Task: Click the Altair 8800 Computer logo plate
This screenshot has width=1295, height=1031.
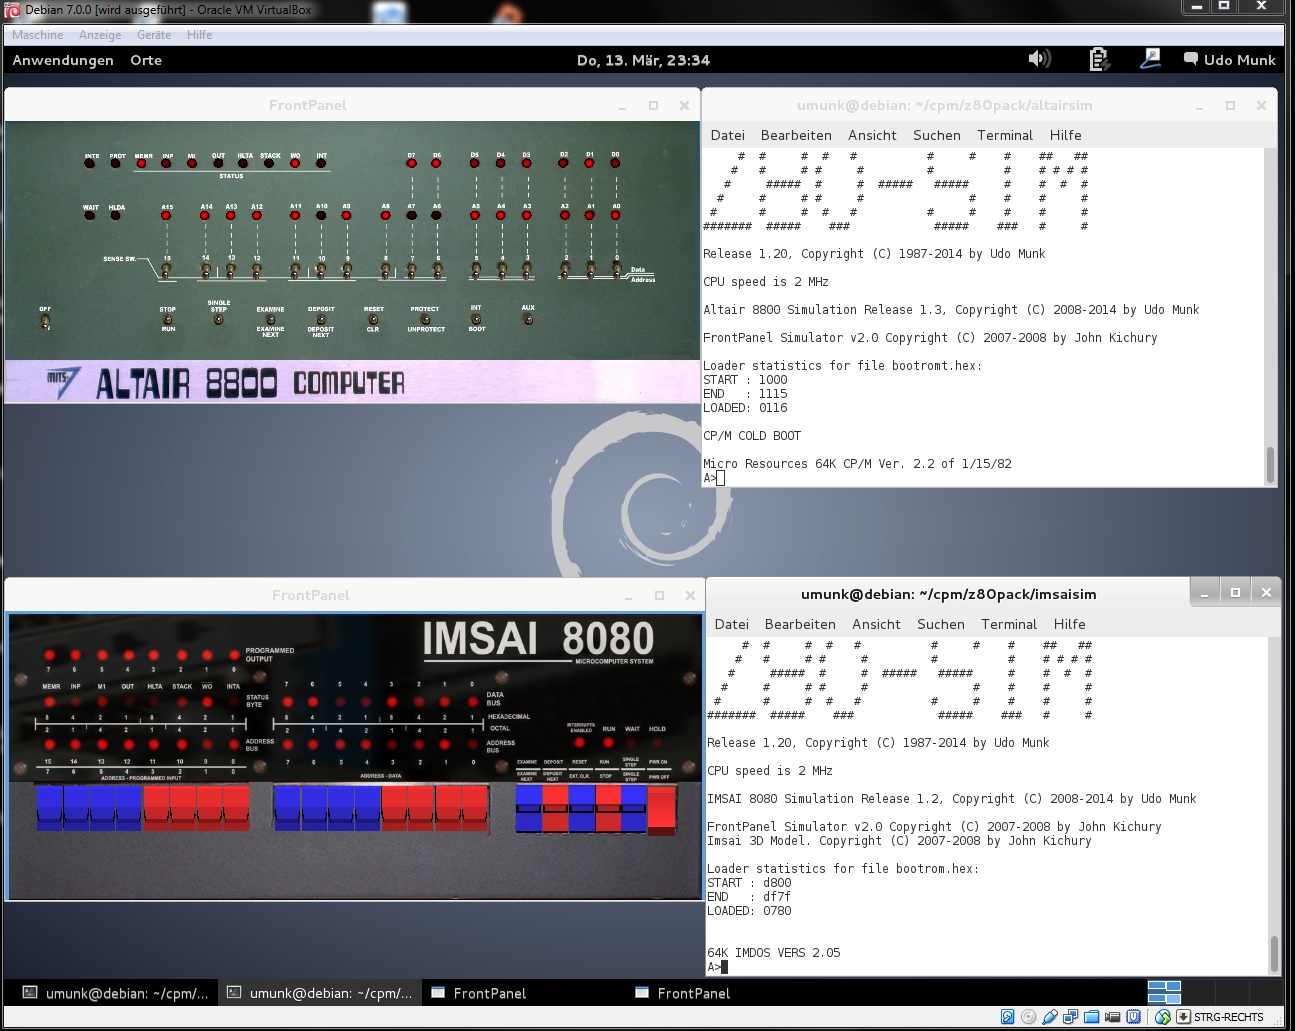Action: point(351,382)
